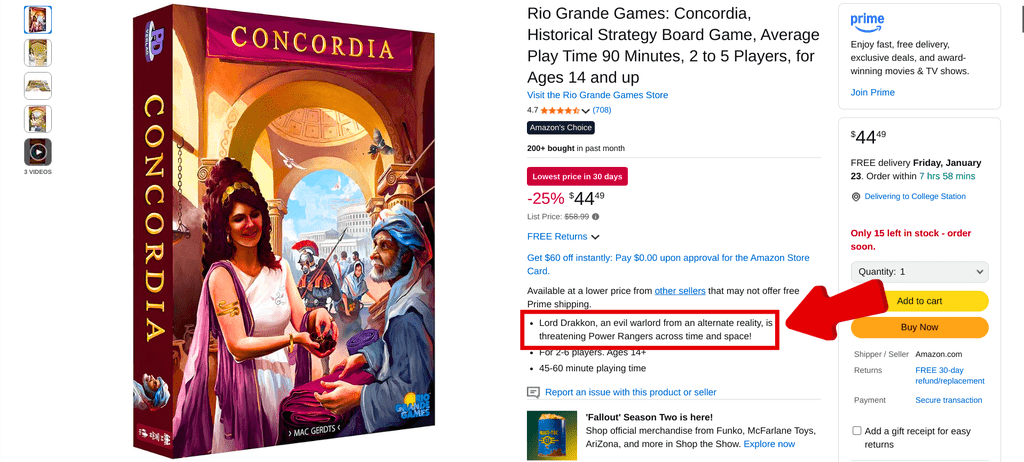Click the report issue speech bubble icon
The width and height of the screenshot is (1024, 462).
534,392
